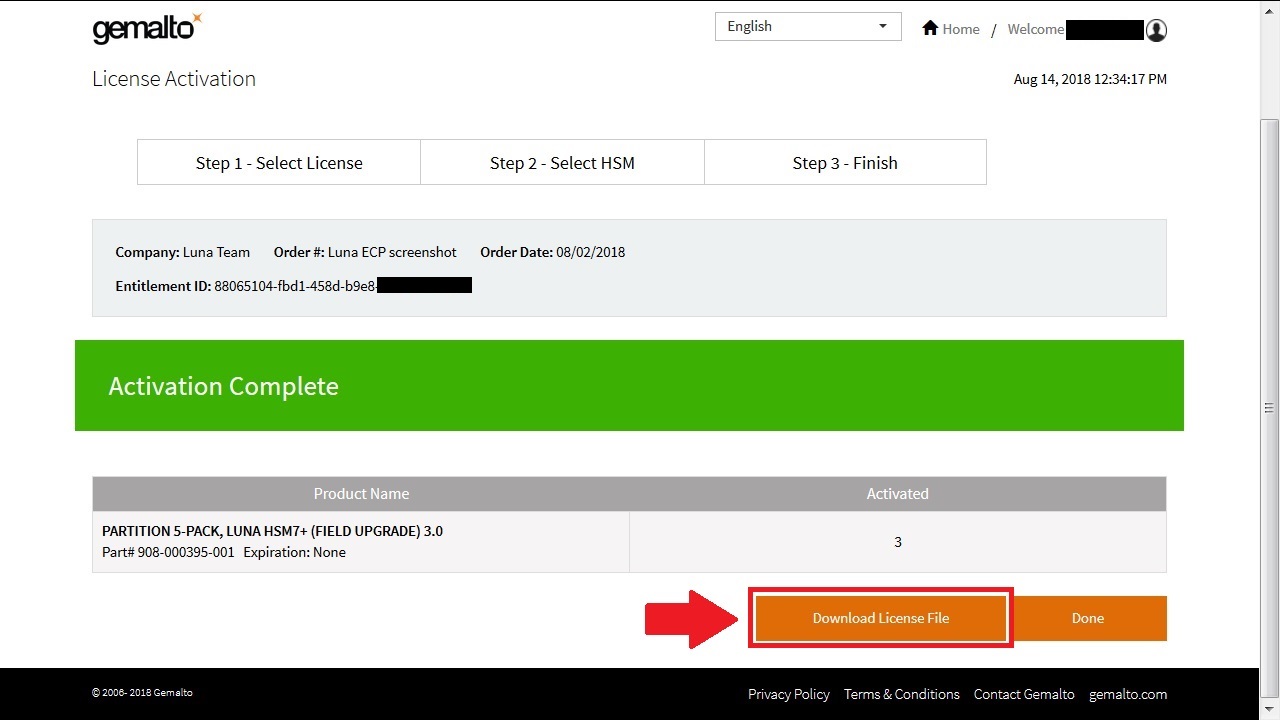Click the Product Name column header
Viewport: 1280px width, 720px height.
pos(361,494)
